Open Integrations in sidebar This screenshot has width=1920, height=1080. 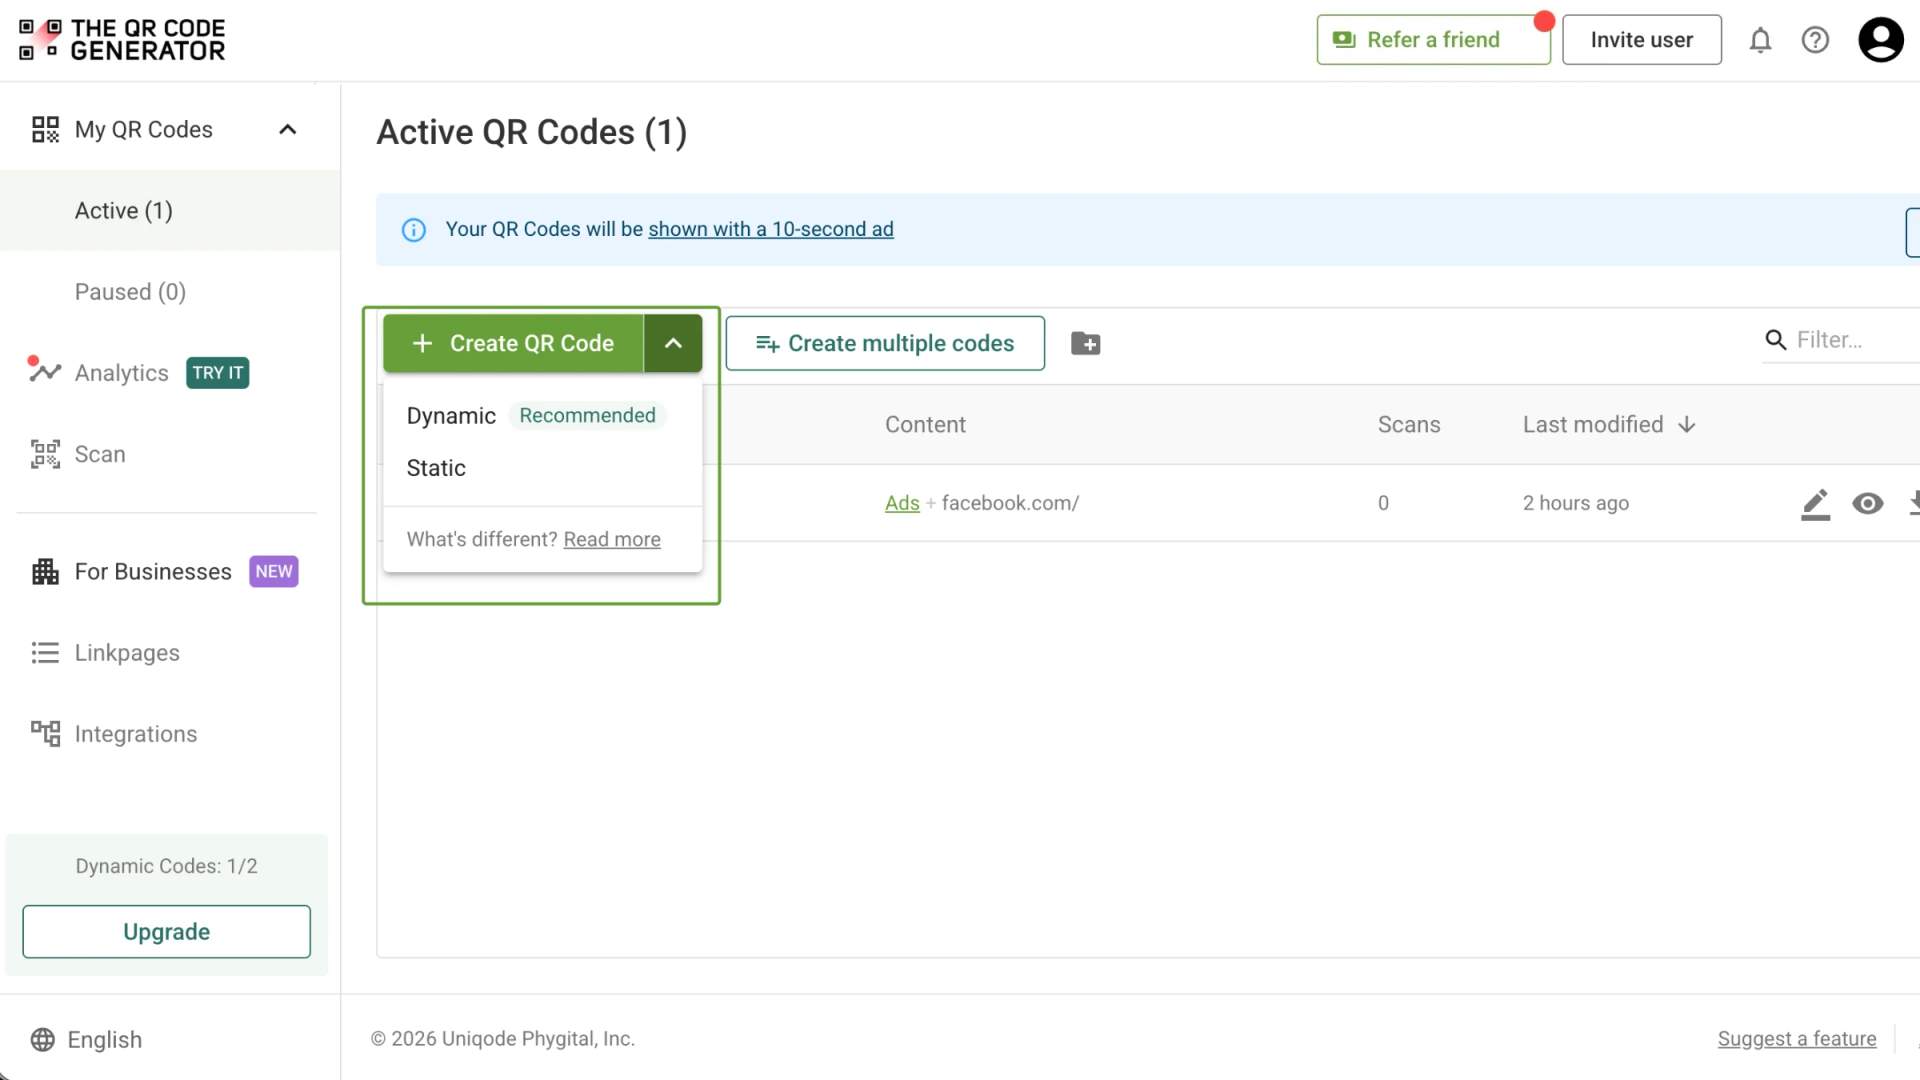coord(135,734)
